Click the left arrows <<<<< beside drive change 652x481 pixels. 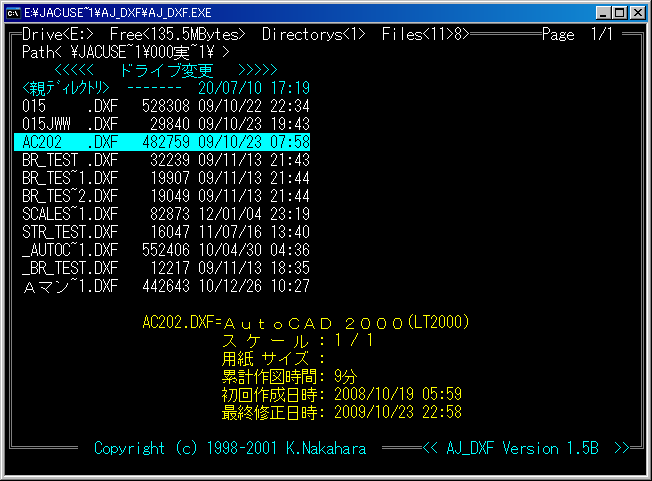(74, 70)
